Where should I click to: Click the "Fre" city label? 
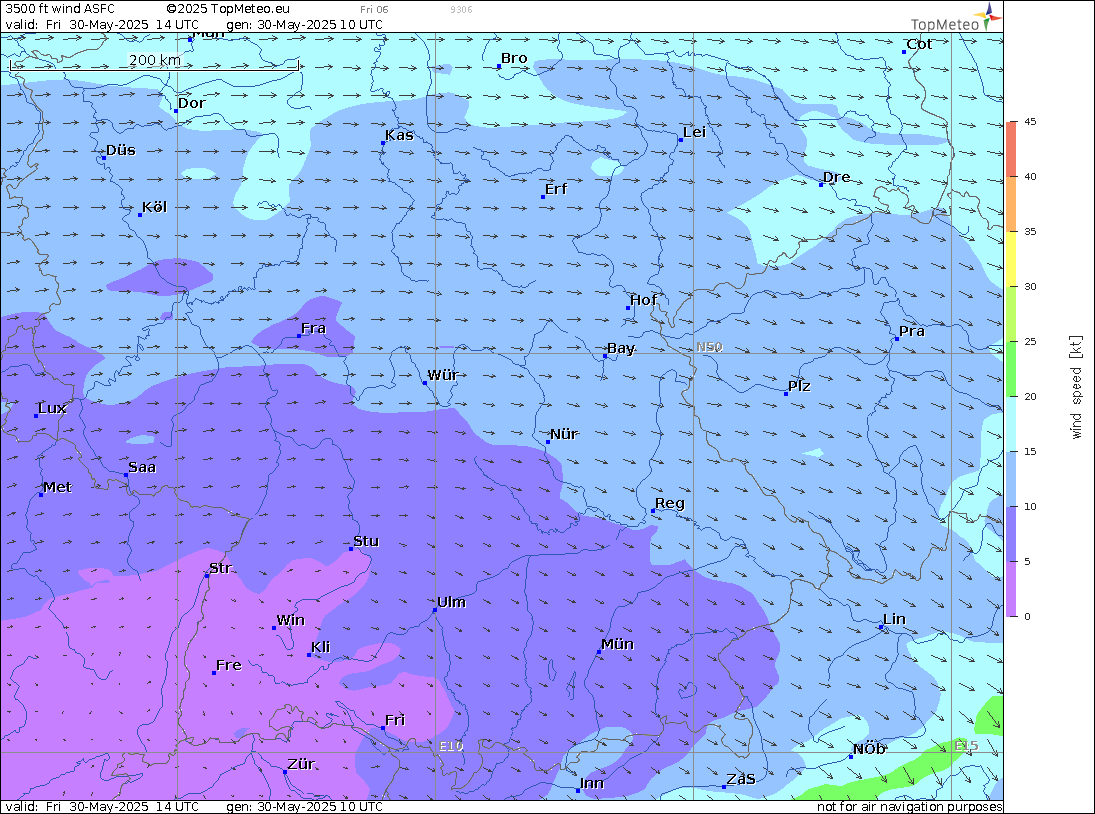click(x=228, y=666)
